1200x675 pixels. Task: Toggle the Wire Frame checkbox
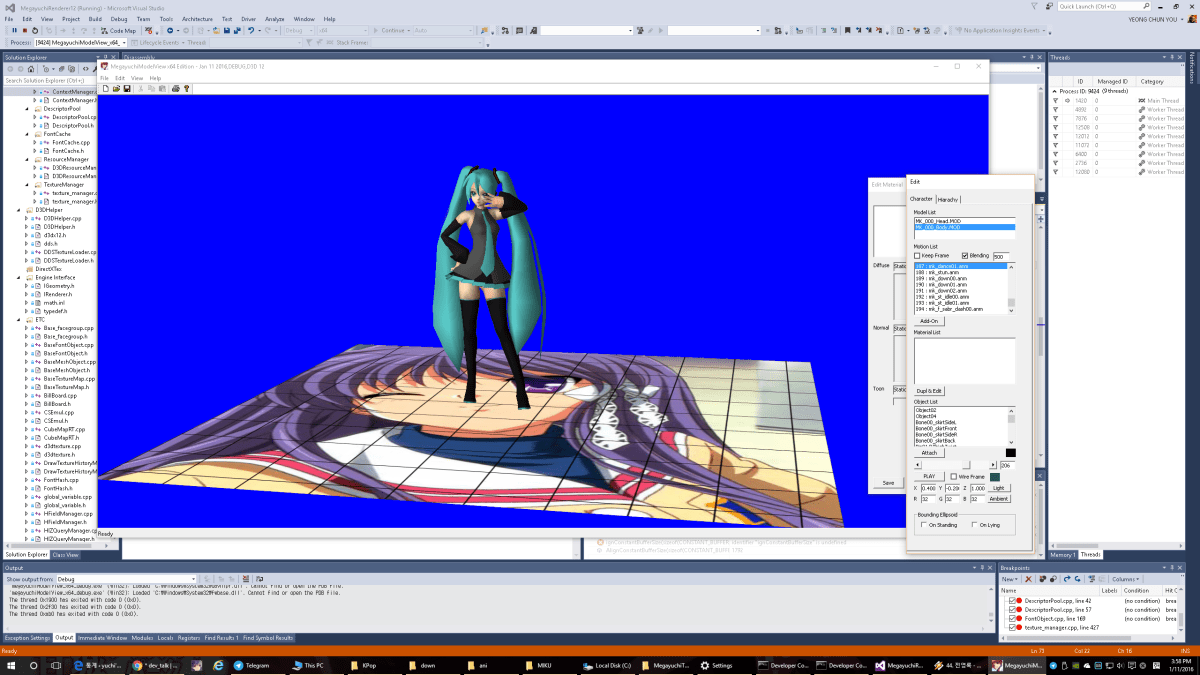click(x=952, y=476)
